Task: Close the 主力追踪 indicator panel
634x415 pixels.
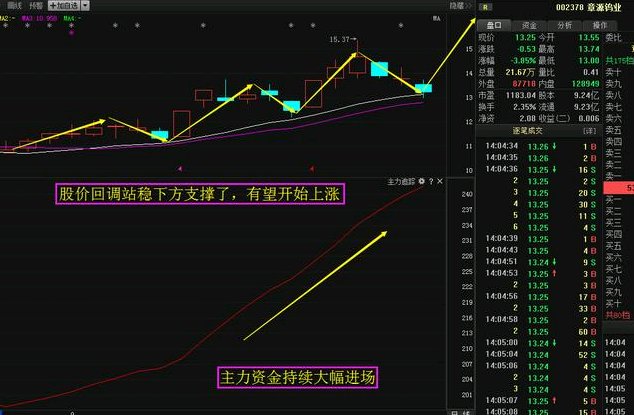Action: pyautogui.click(x=440, y=181)
